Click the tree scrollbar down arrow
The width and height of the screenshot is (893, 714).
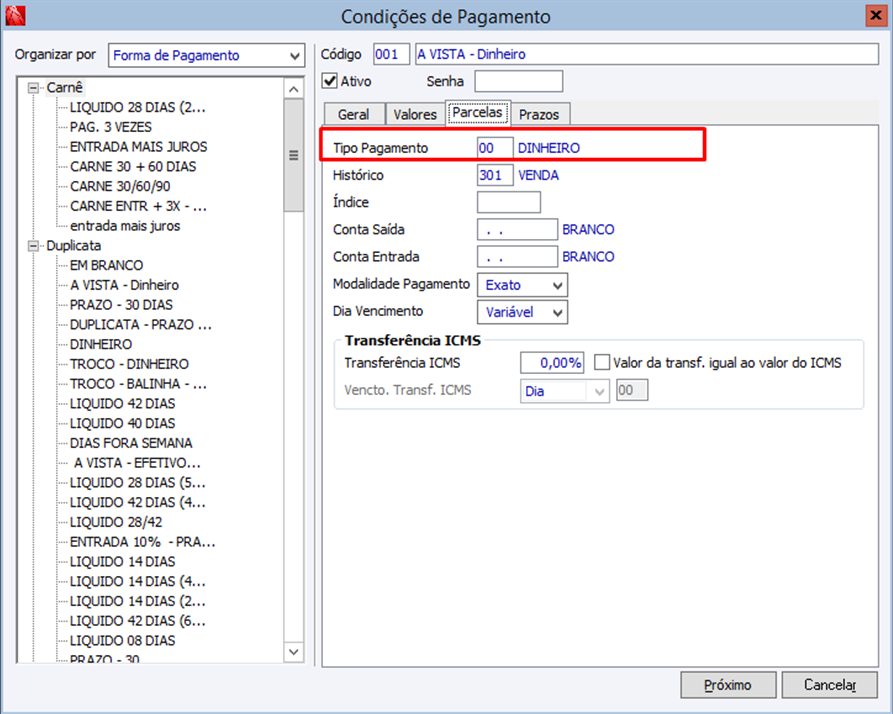[x=293, y=652]
